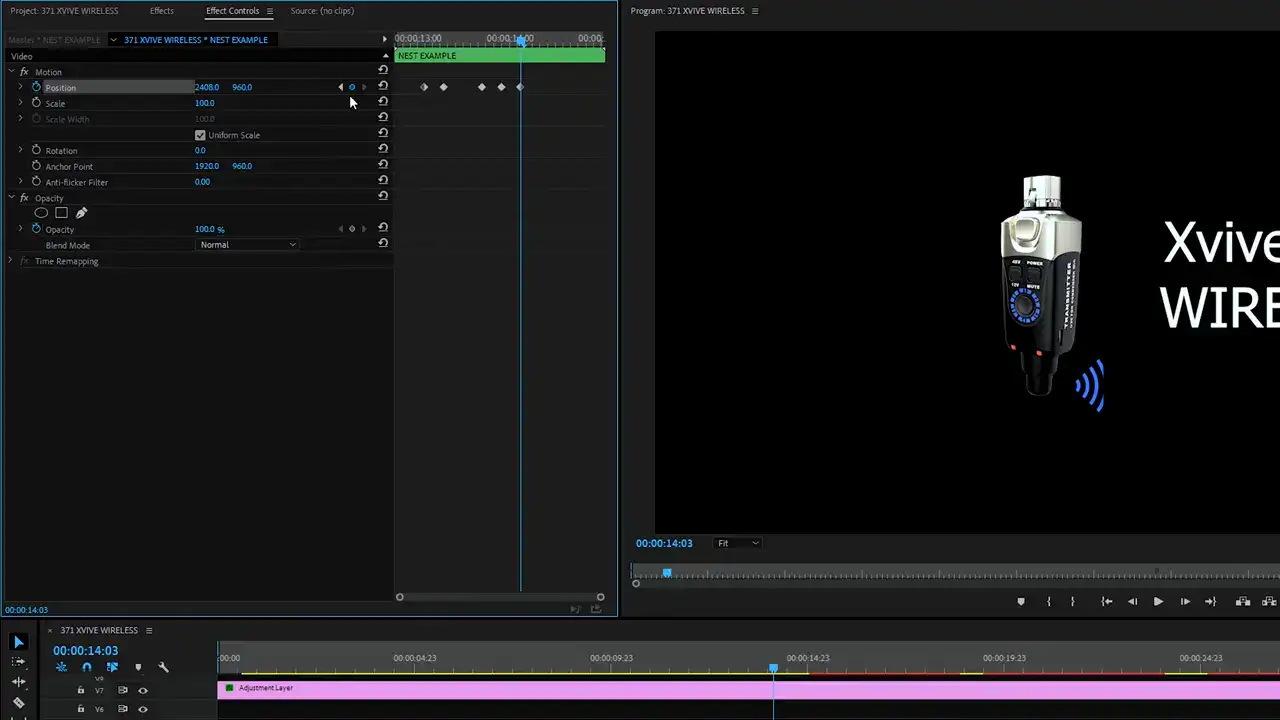The width and height of the screenshot is (1280, 720).
Task: Click Add Marker in Program monitor
Action: click(x=1021, y=602)
